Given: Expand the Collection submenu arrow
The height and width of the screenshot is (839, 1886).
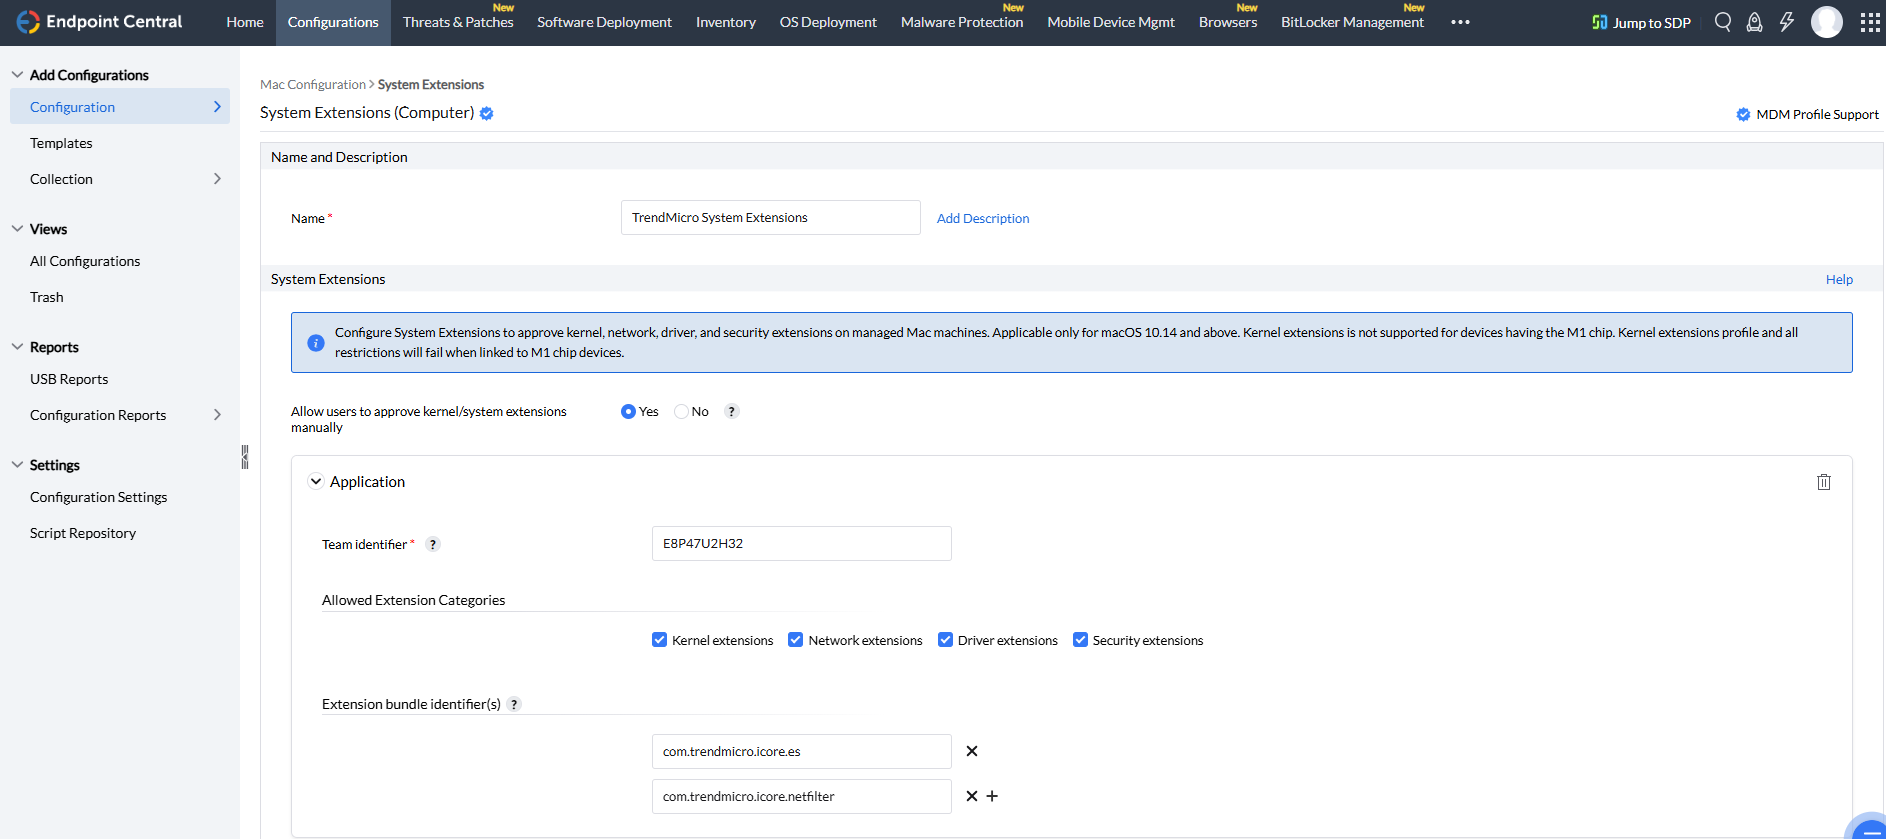Looking at the screenshot, I should tap(217, 179).
